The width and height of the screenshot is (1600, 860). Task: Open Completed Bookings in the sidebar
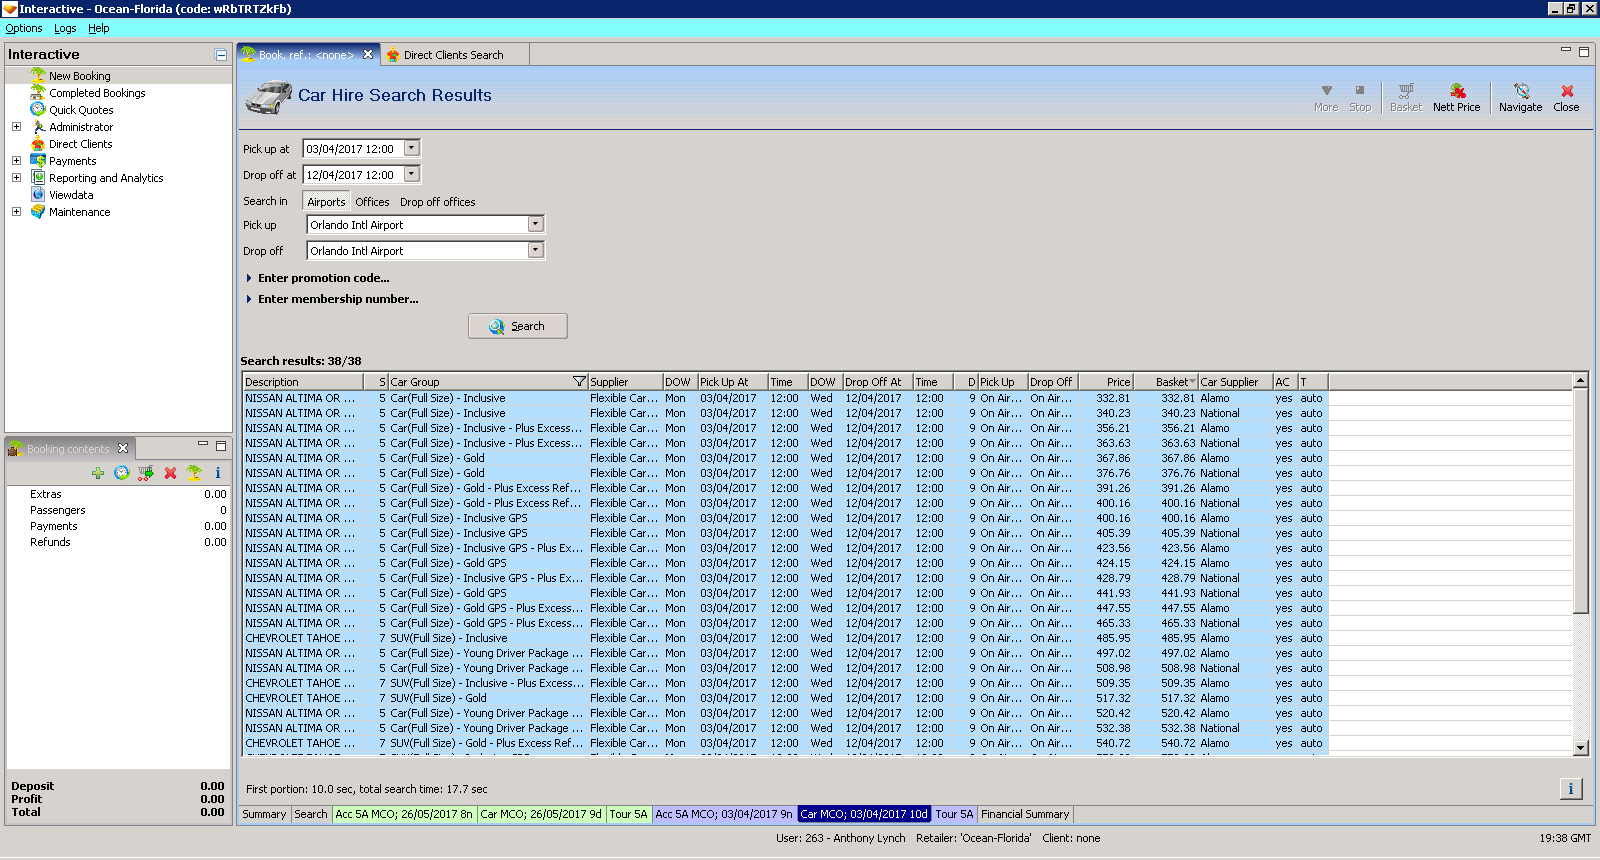click(97, 93)
